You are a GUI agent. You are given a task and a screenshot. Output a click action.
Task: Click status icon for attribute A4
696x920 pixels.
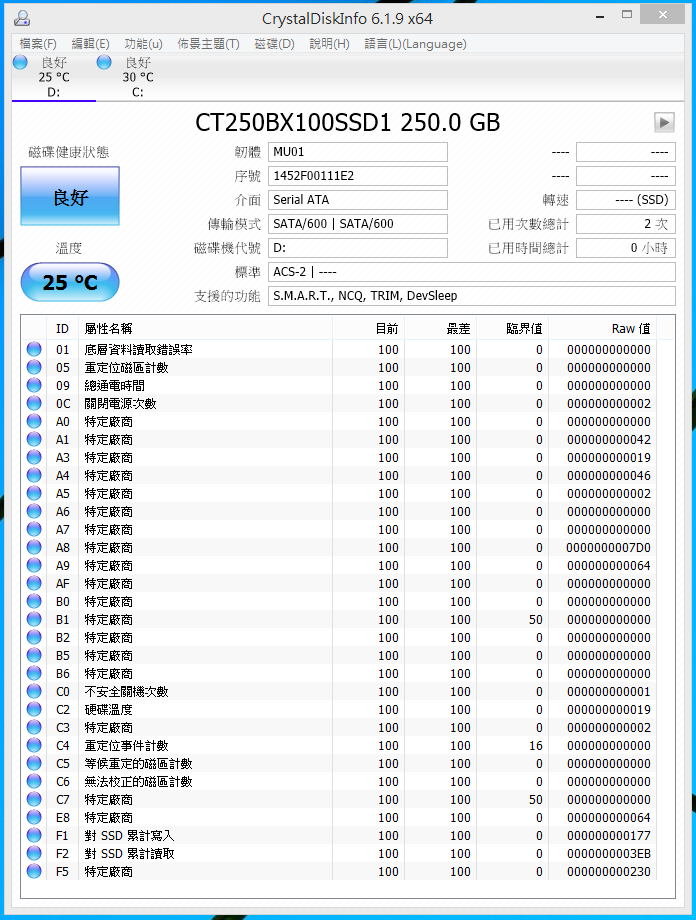(34, 475)
